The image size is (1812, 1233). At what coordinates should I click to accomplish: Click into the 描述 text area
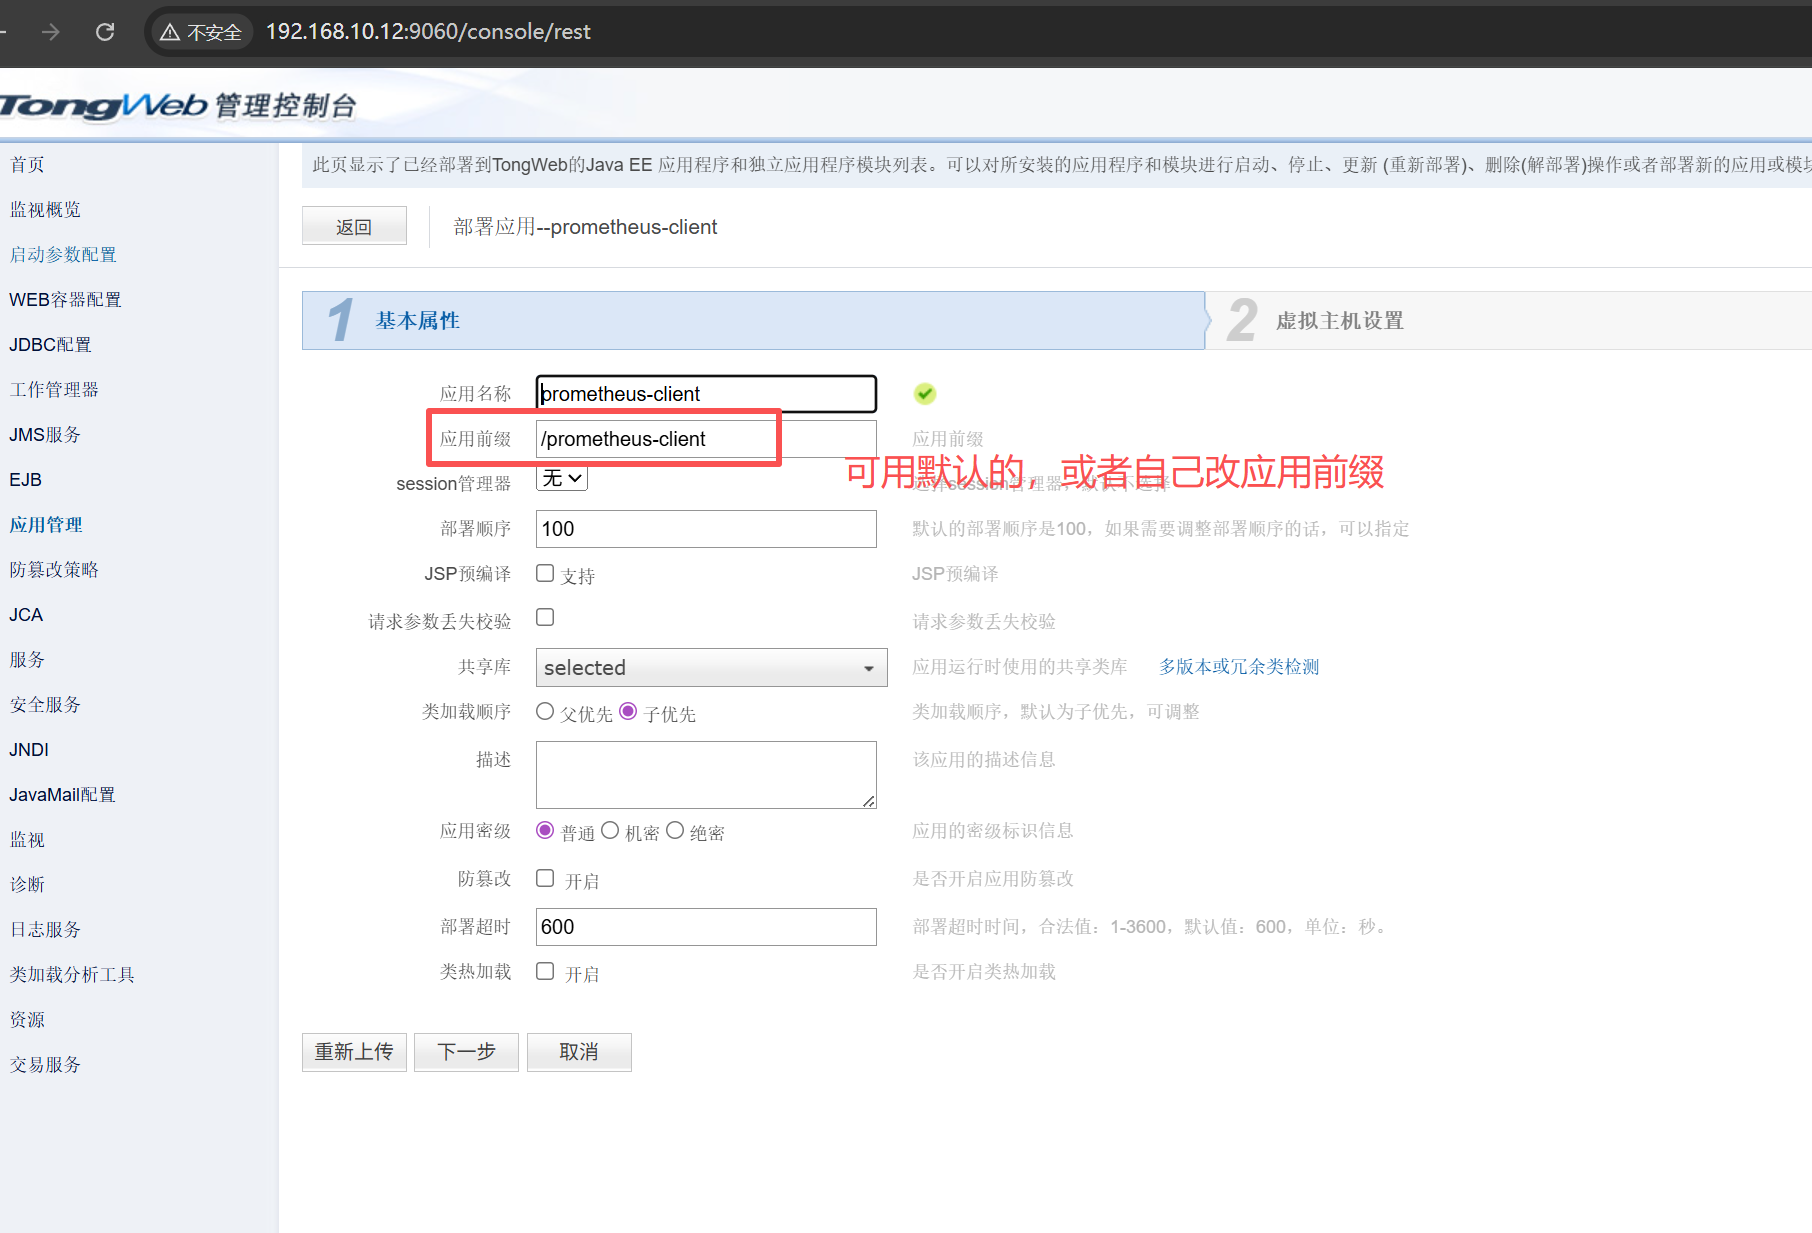click(x=706, y=775)
